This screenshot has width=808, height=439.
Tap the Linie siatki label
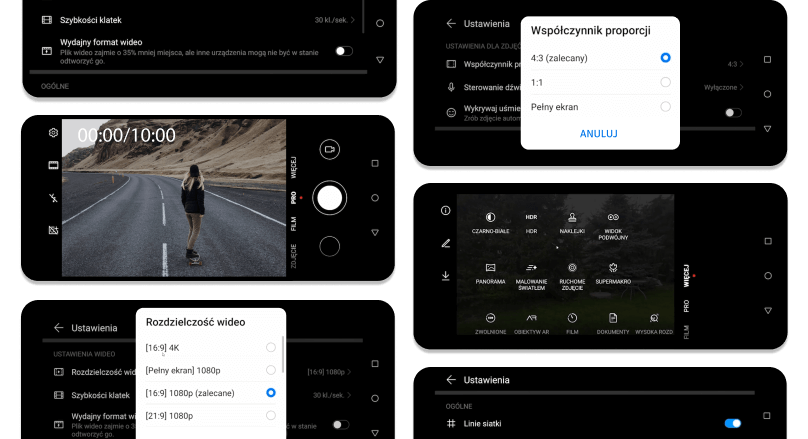(x=482, y=424)
